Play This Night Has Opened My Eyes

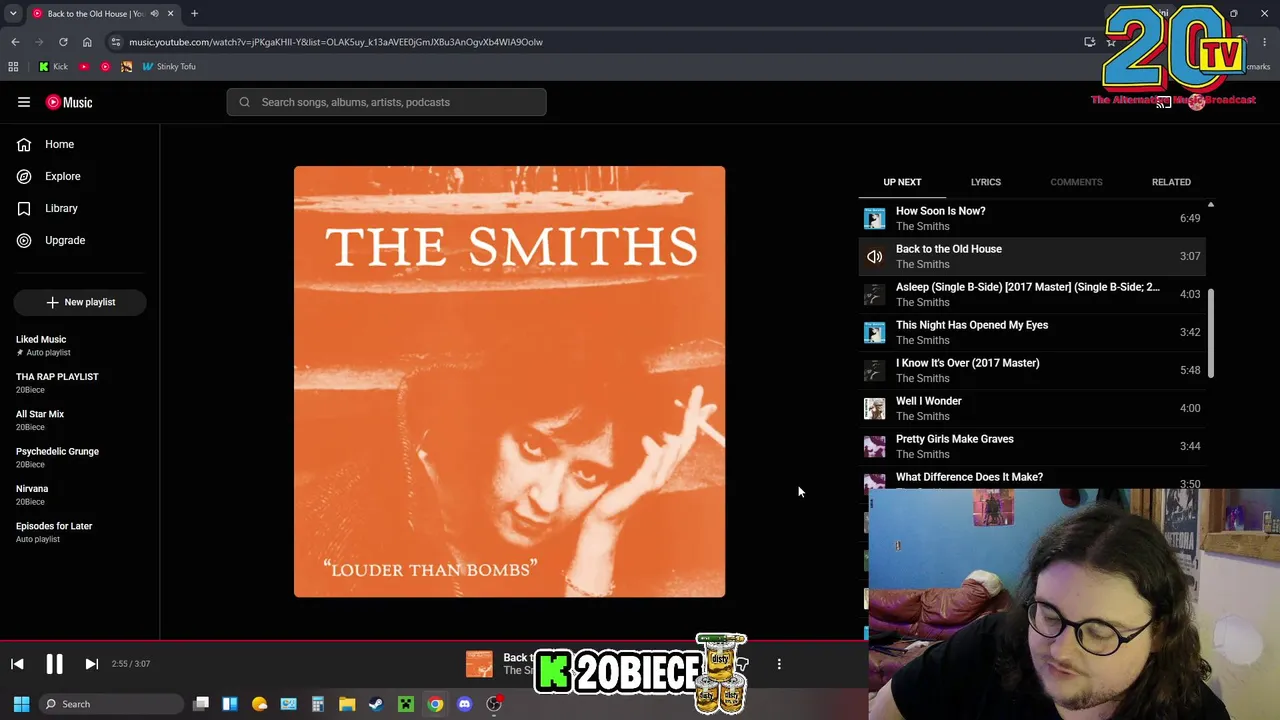[1032, 332]
